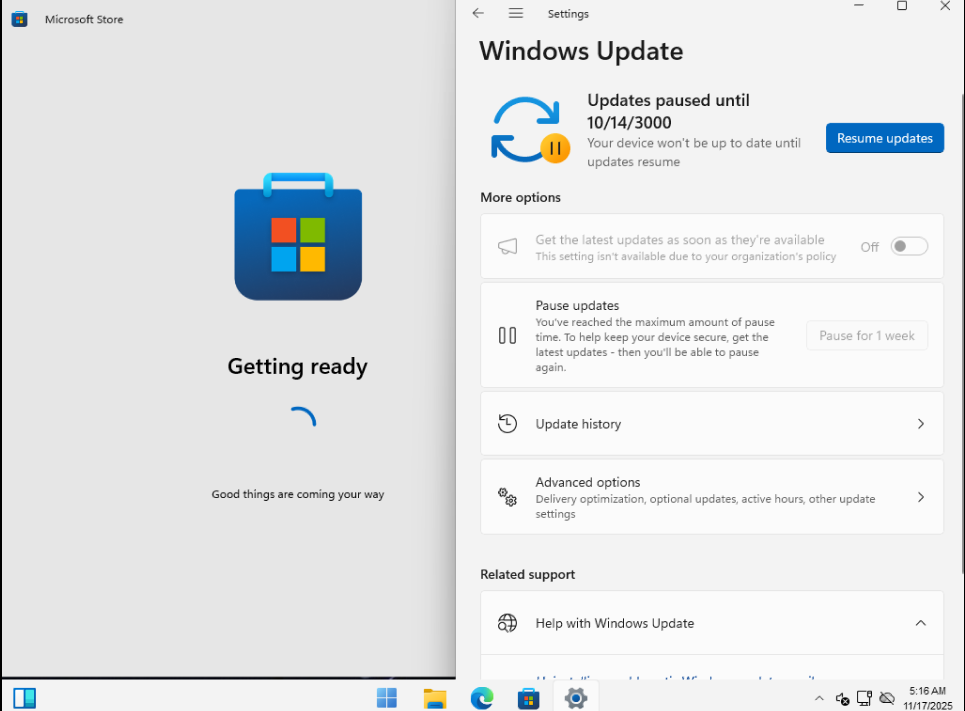This screenshot has height=711, width=965.
Task: Open Update history chevron
Action: tap(921, 424)
